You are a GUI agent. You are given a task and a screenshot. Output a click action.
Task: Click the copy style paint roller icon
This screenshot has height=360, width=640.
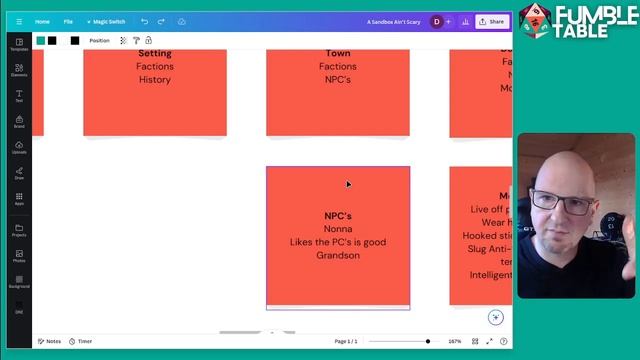pyautogui.click(x=136, y=40)
